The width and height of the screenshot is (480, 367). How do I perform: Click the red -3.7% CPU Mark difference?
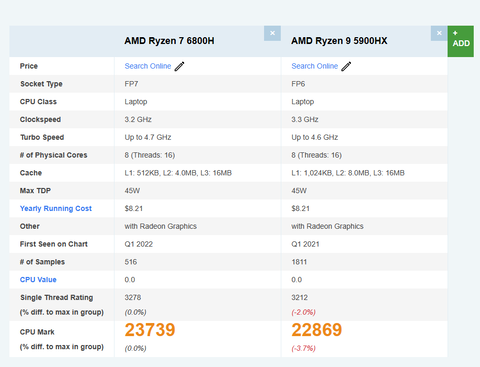(303, 348)
